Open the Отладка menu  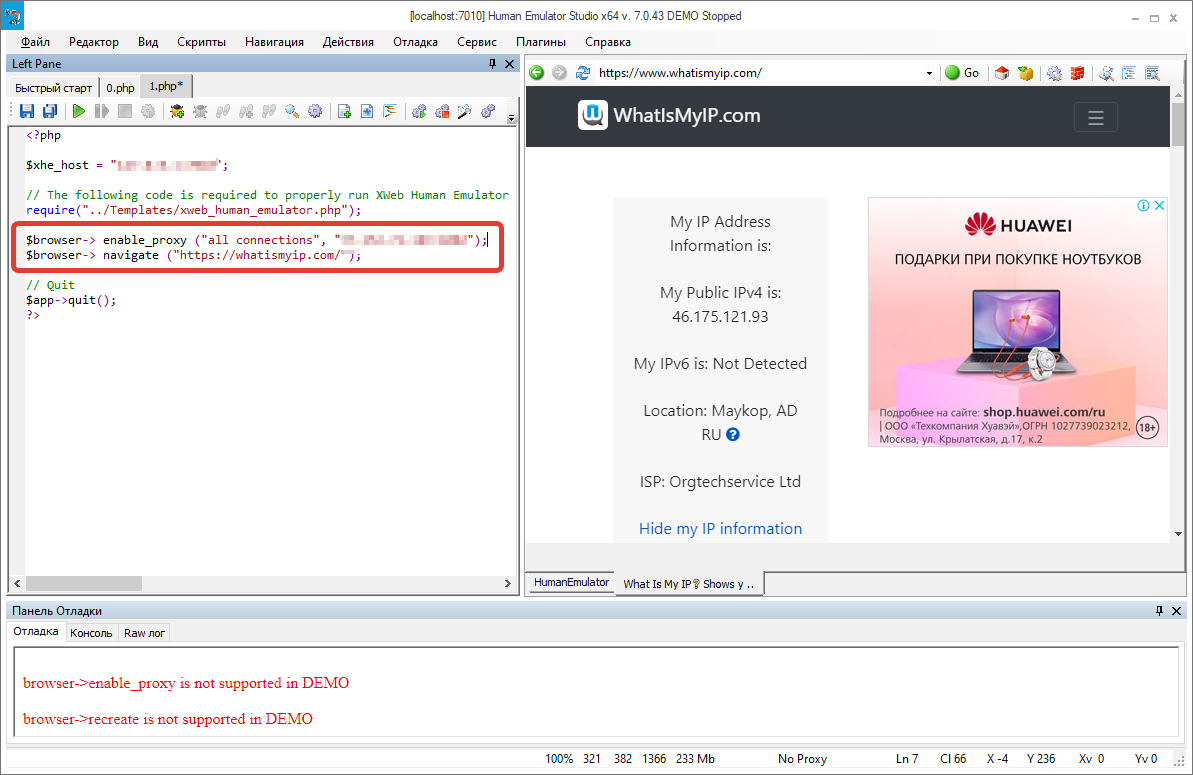[415, 42]
